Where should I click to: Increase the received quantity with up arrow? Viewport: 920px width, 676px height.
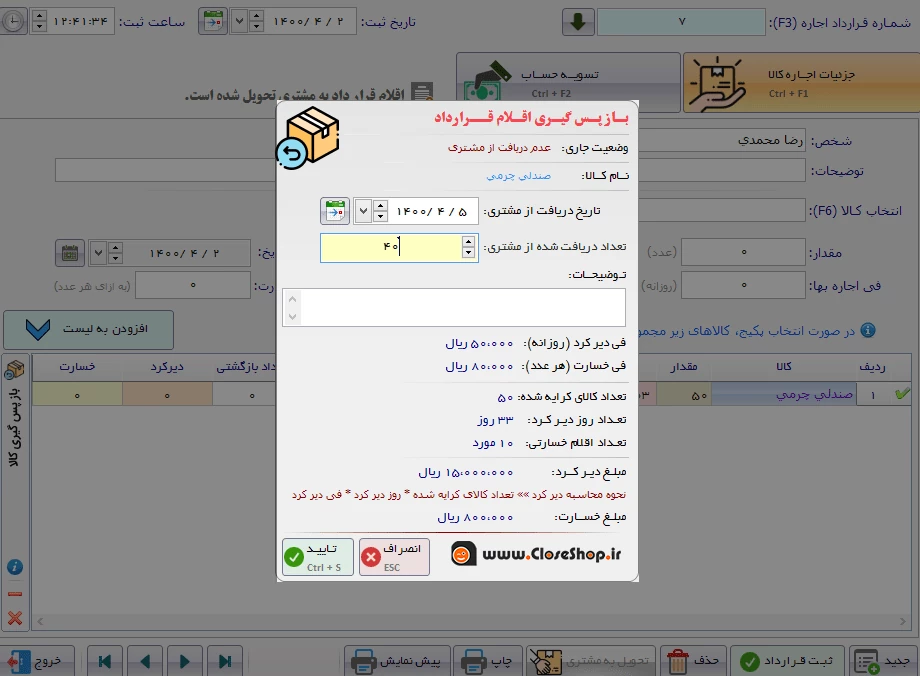click(x=468, y=242)
